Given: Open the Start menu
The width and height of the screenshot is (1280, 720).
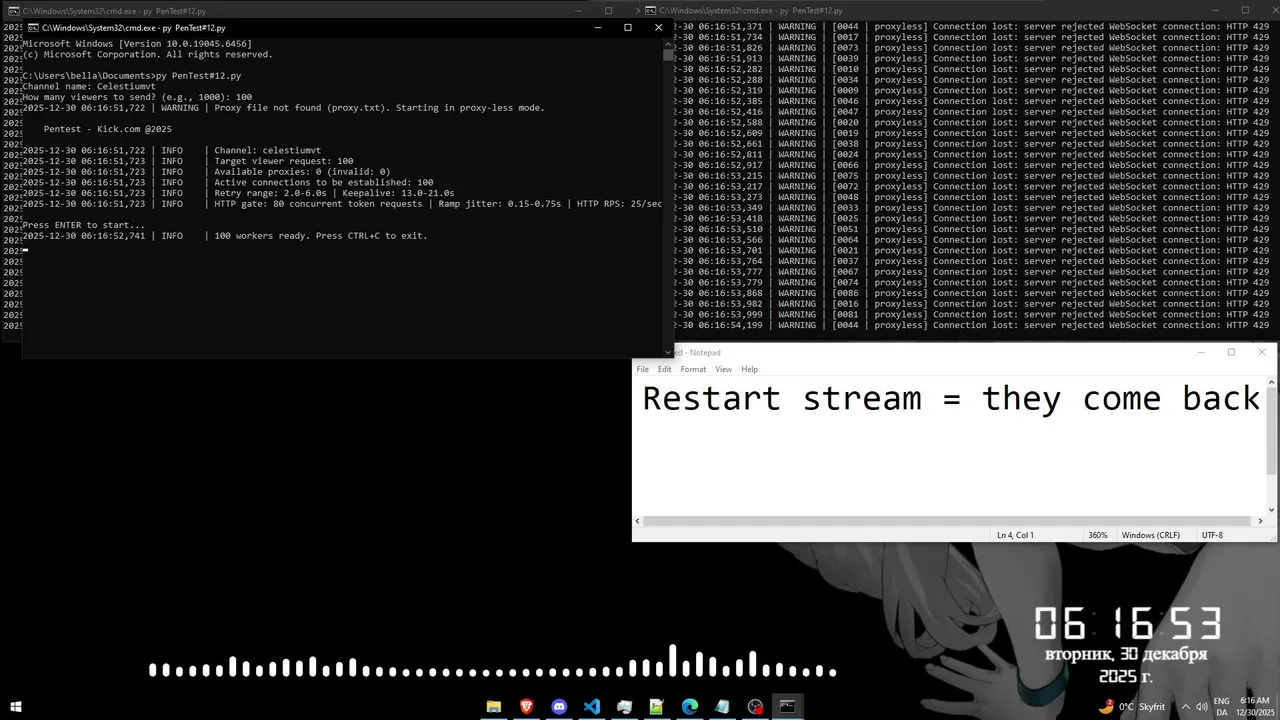Looking at the screenshot, I should (x=16, y=706).
